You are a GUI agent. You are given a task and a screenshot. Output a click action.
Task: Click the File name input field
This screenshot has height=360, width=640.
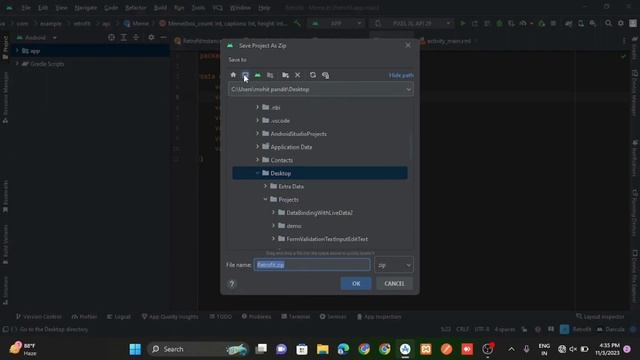[312, 265]
